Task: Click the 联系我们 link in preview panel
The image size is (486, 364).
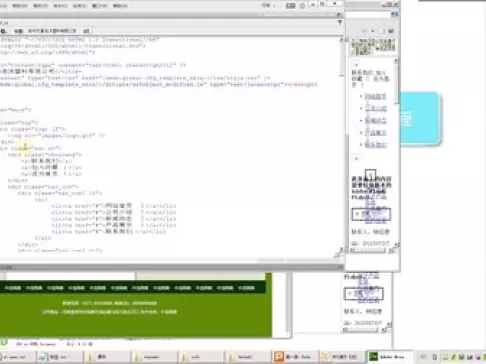Action: (x=375, y=145)
